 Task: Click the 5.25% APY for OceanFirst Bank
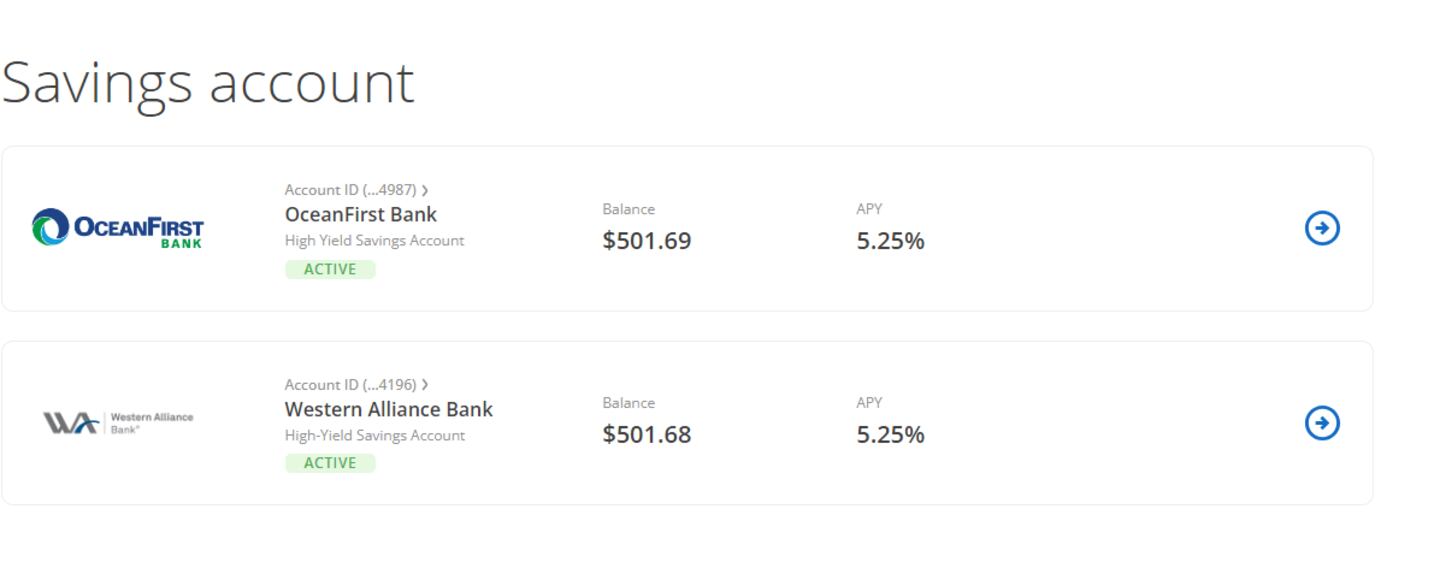click(x=890, y=241)
